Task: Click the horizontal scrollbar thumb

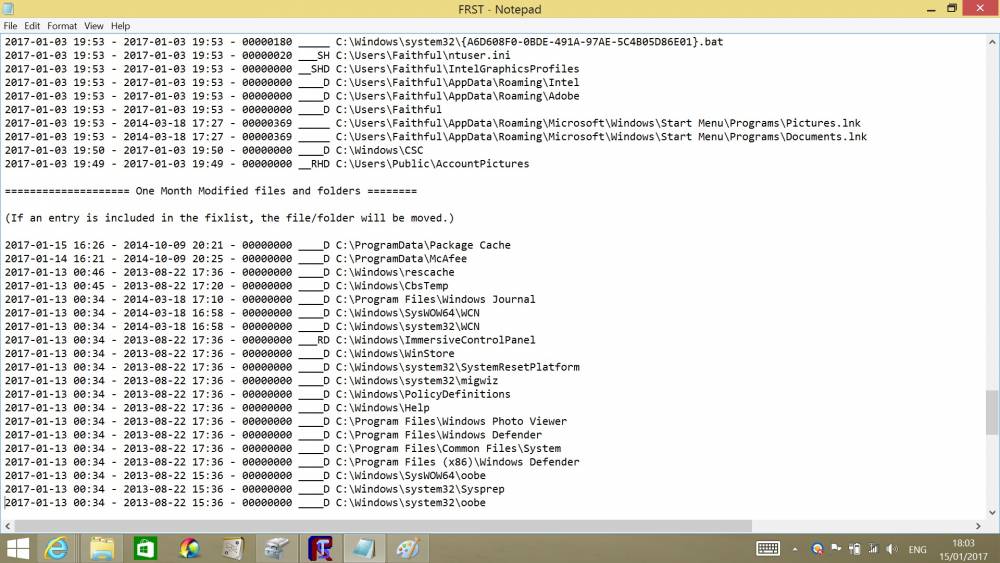Action: coord(383,526)
